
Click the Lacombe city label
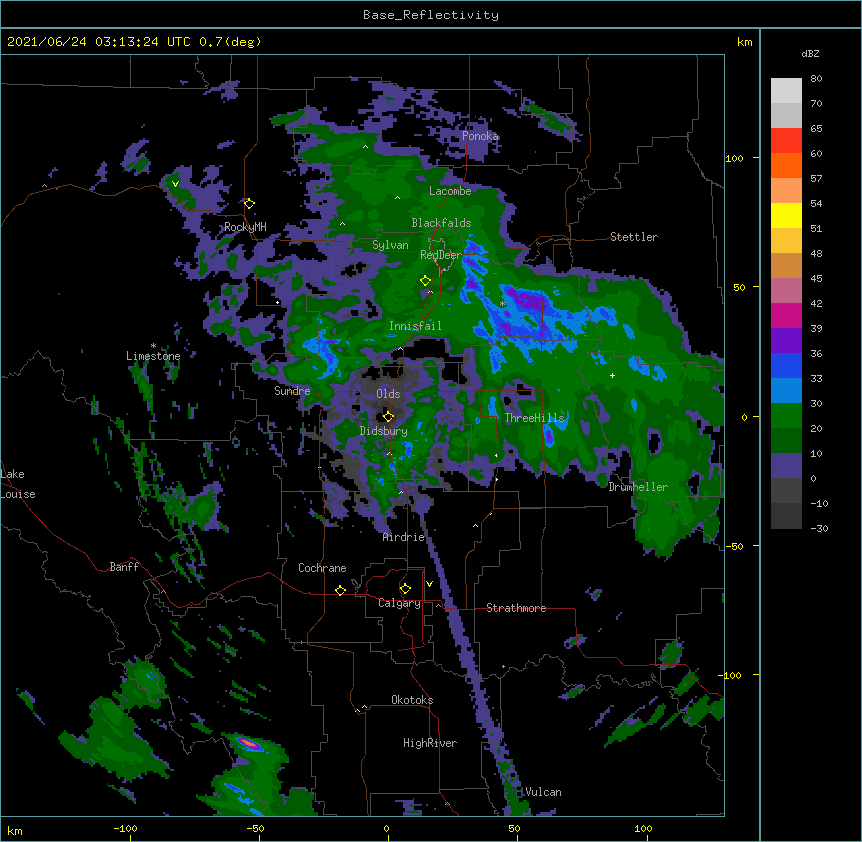pos(450,191)
